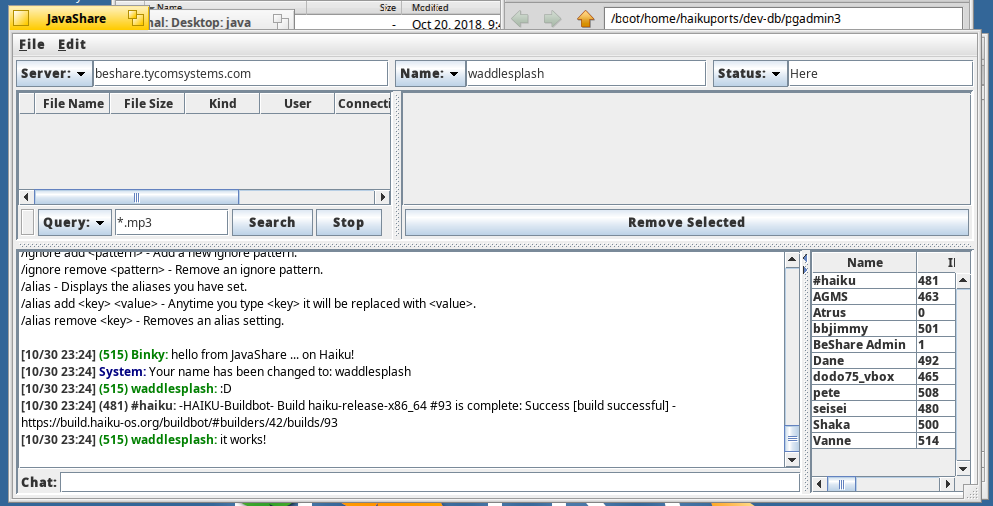993x506 pixels.
Task: Sort by User column header
Action: pos(297,104)
